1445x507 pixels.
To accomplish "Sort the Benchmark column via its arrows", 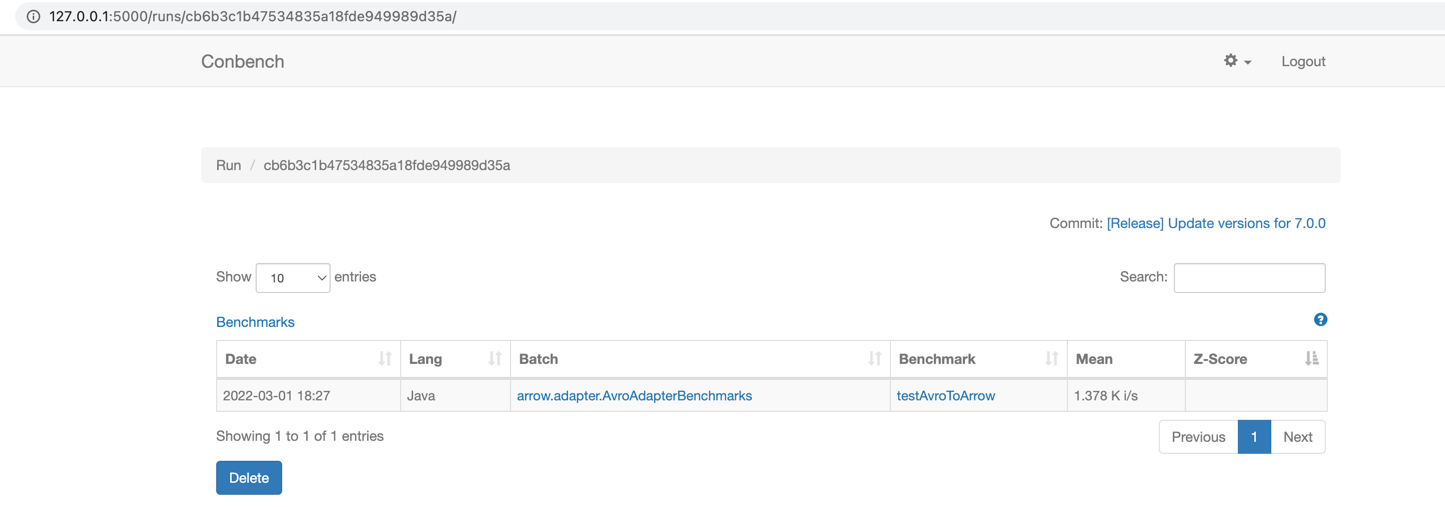I will (1051, 359).
